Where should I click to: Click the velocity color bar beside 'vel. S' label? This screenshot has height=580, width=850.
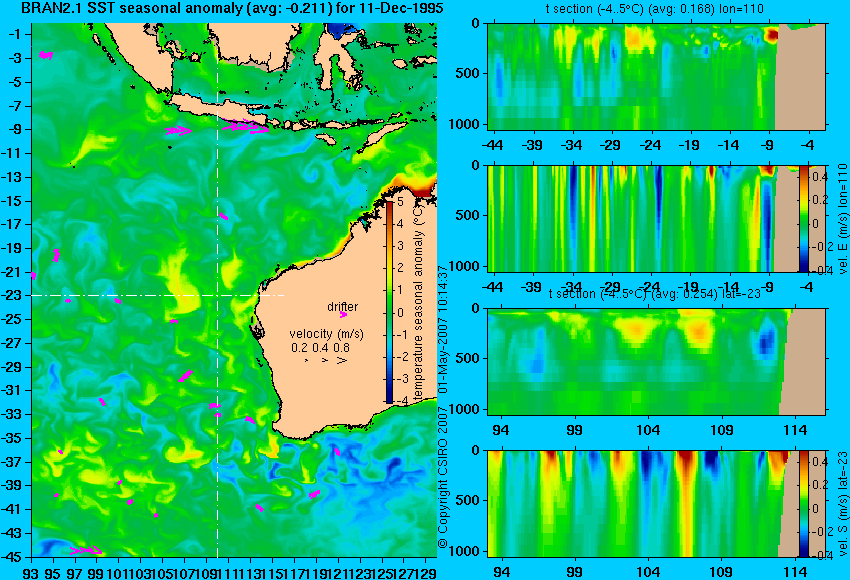pyautogui.click(x=804, y=504)
